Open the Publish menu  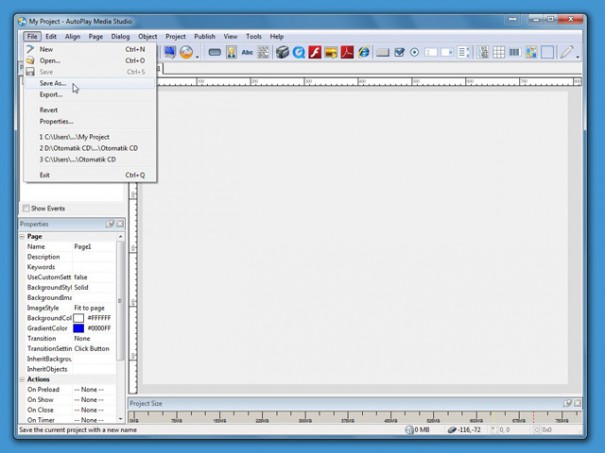point(204,37)
